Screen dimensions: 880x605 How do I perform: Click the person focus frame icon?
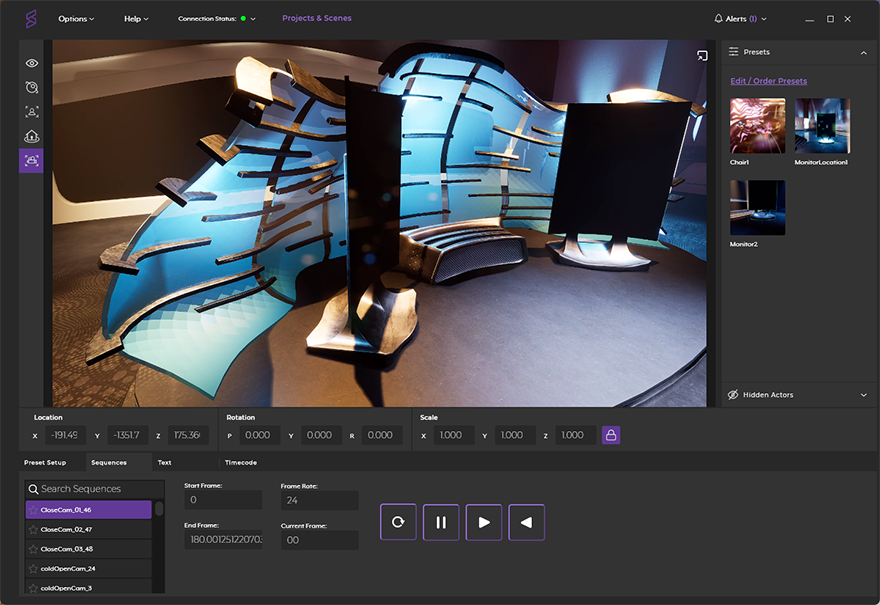31,112
